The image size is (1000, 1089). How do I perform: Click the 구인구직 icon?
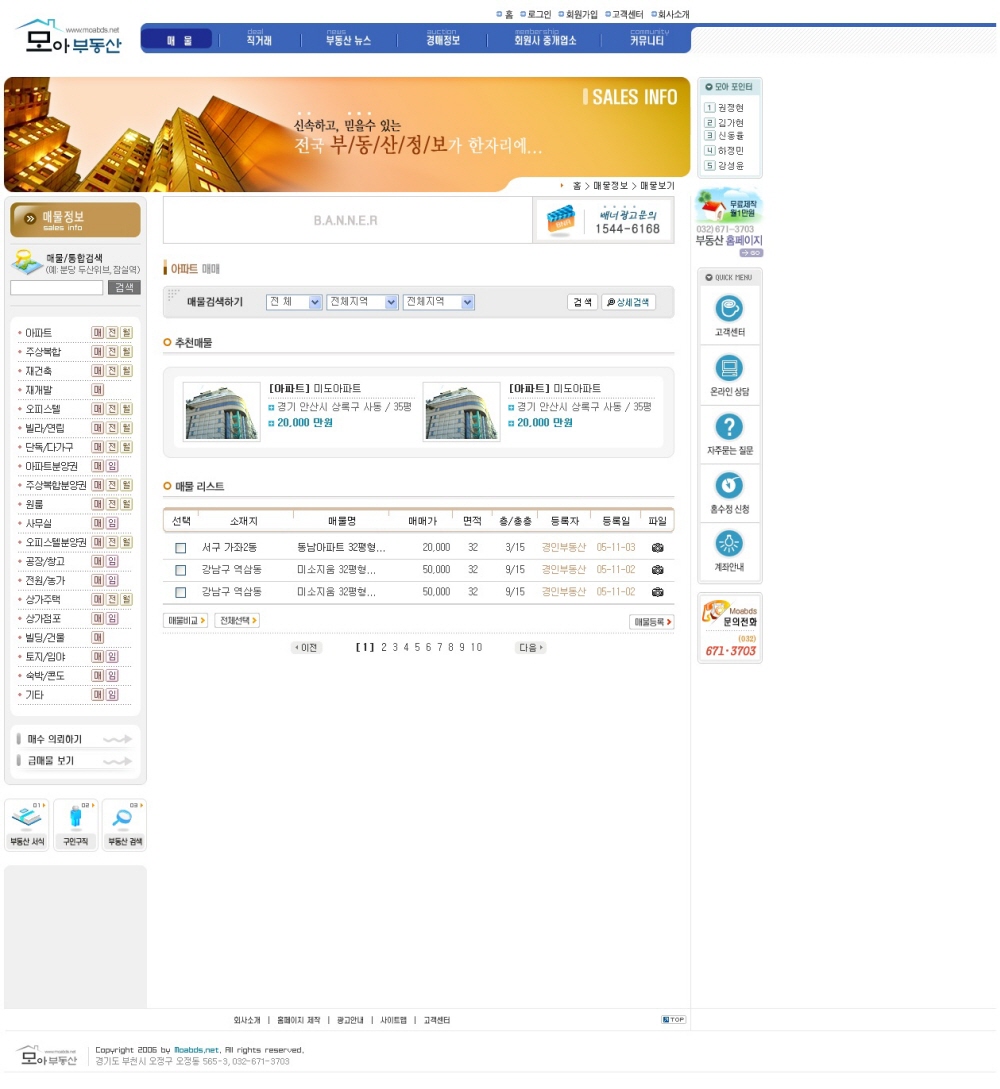click(76, 825)
